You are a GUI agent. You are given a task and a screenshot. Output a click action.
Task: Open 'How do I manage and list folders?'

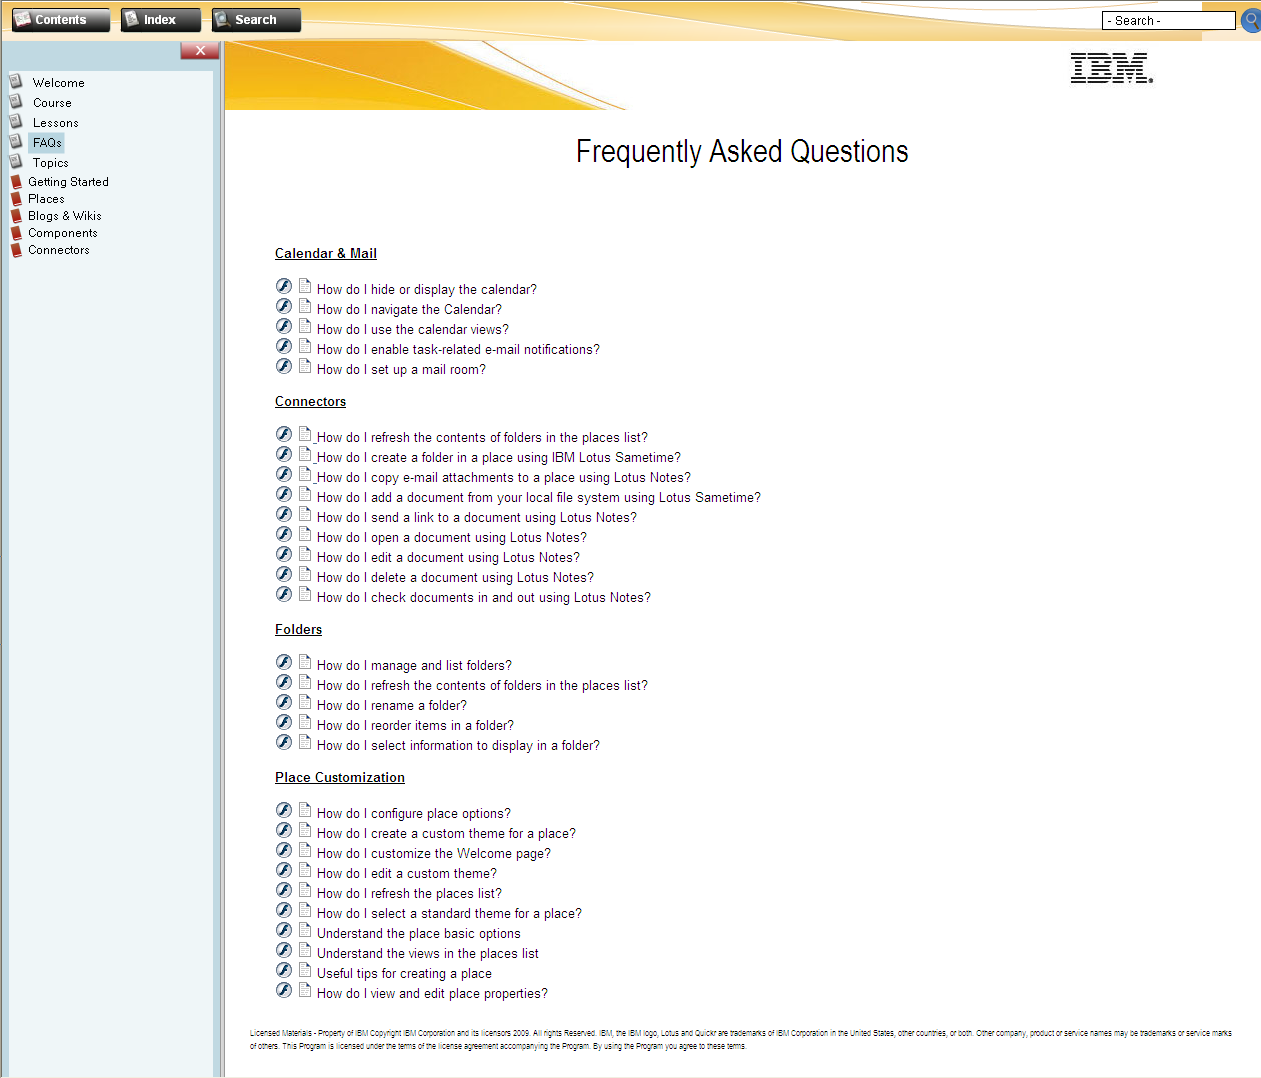(x=414, y=666)
